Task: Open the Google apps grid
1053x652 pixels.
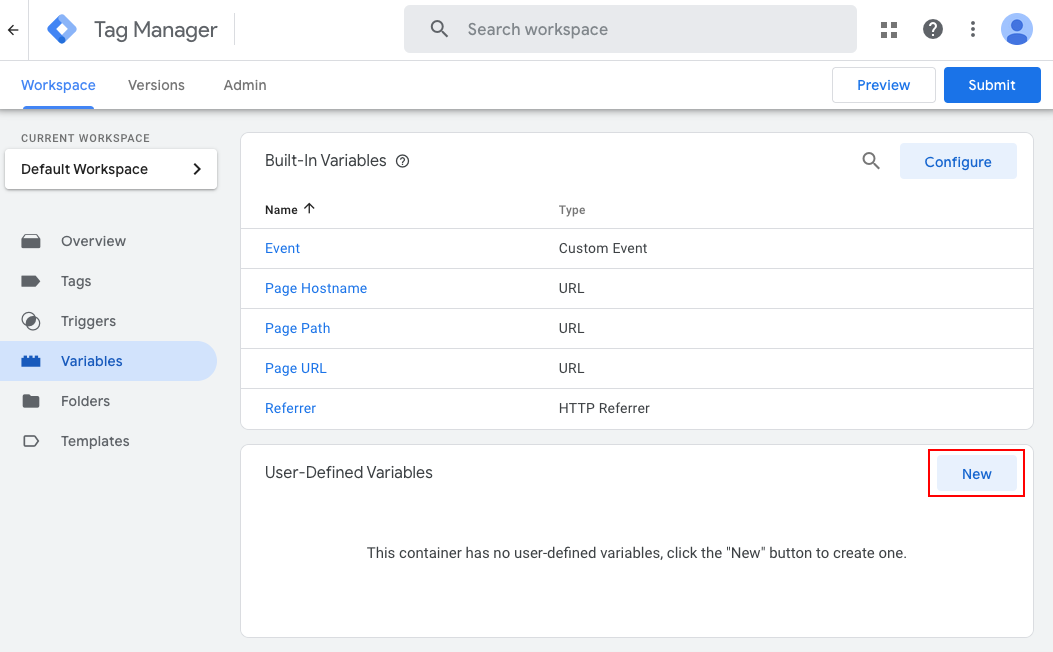Action: 889,30
